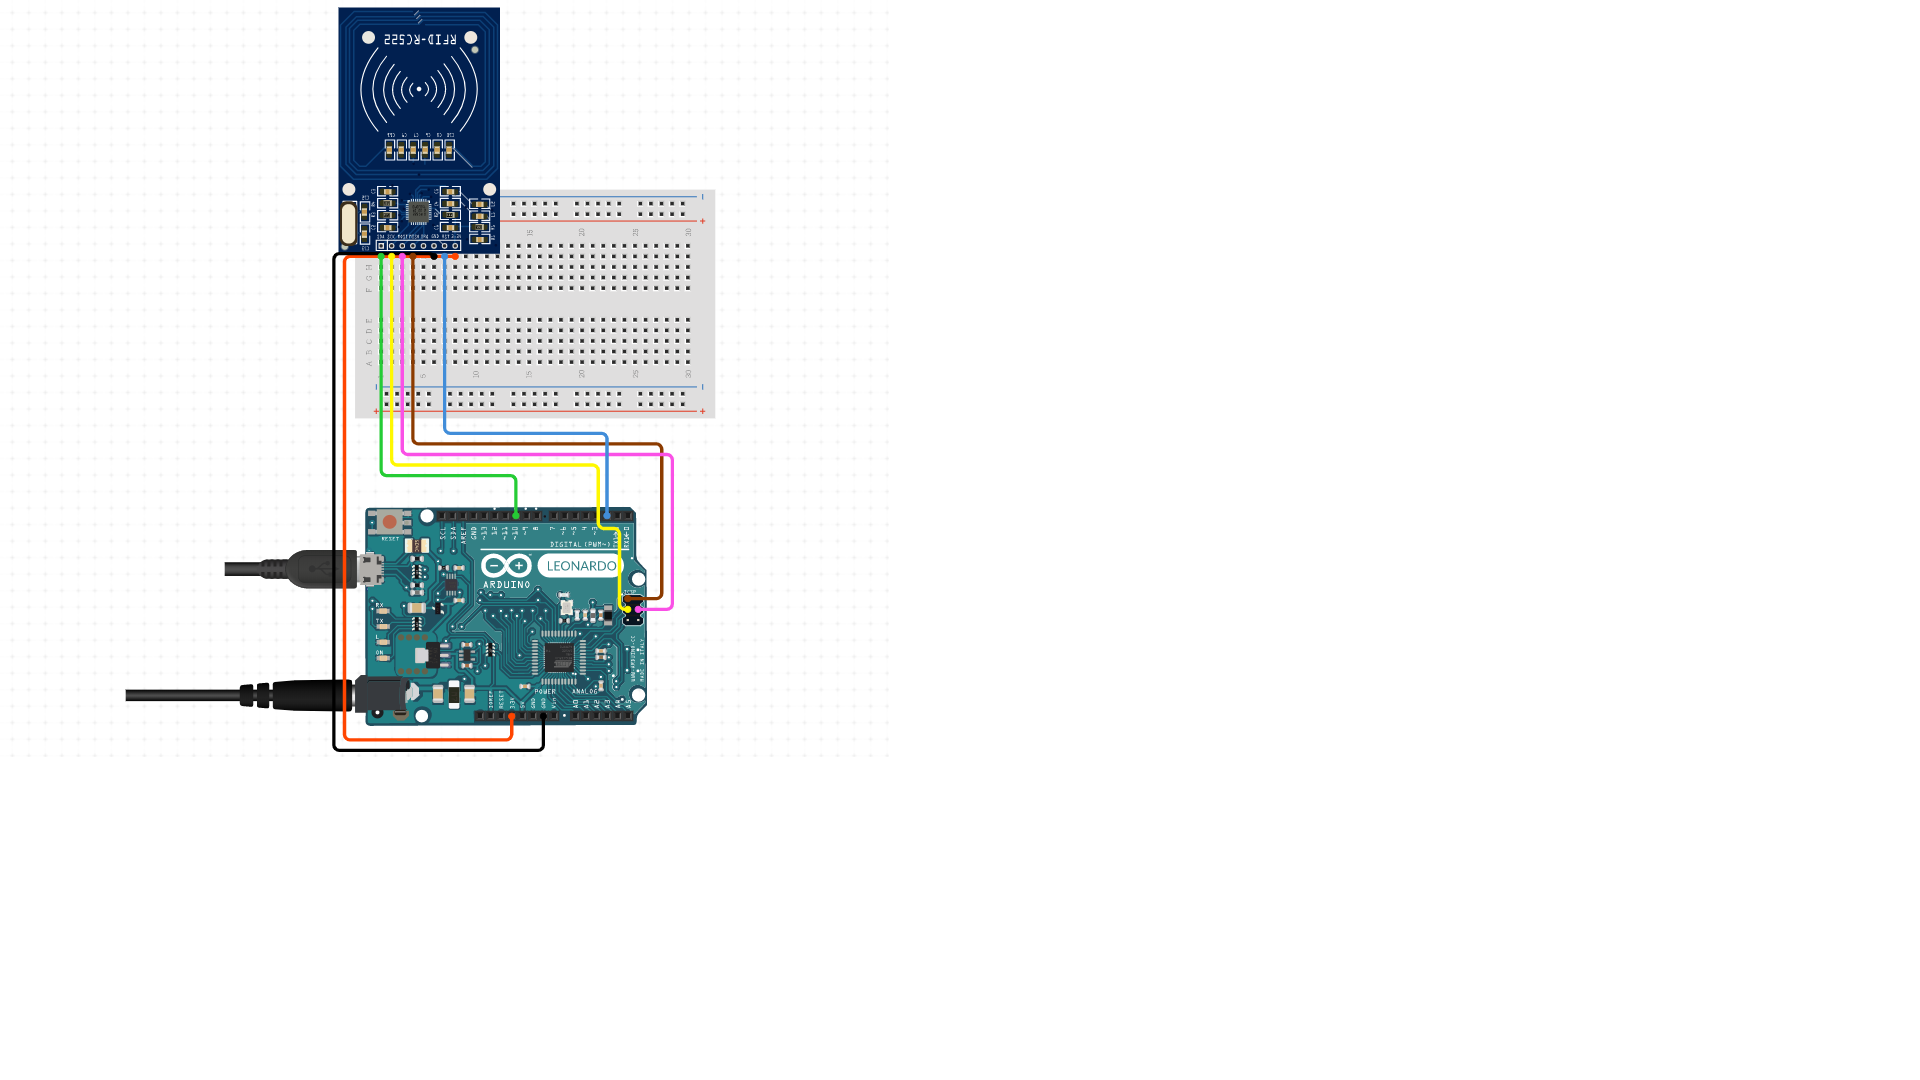Select the SDA pin on the RFID module

point(381,246)
